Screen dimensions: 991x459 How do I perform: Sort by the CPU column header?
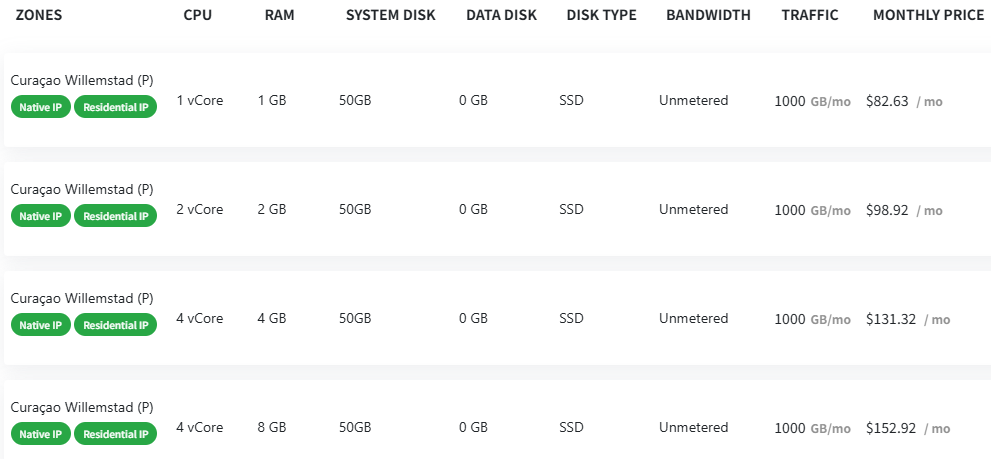[x=198, y=15]
